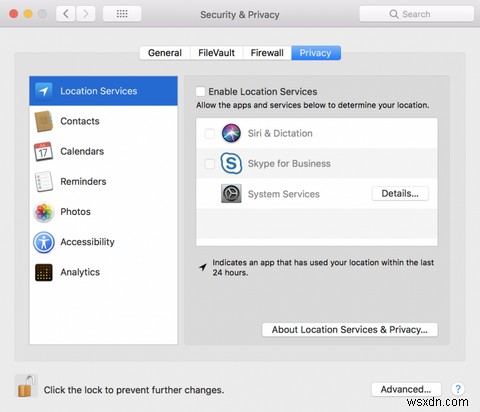Click the Siri & Dictation icon
The image size is (480, 412).
tap(231, 133)
